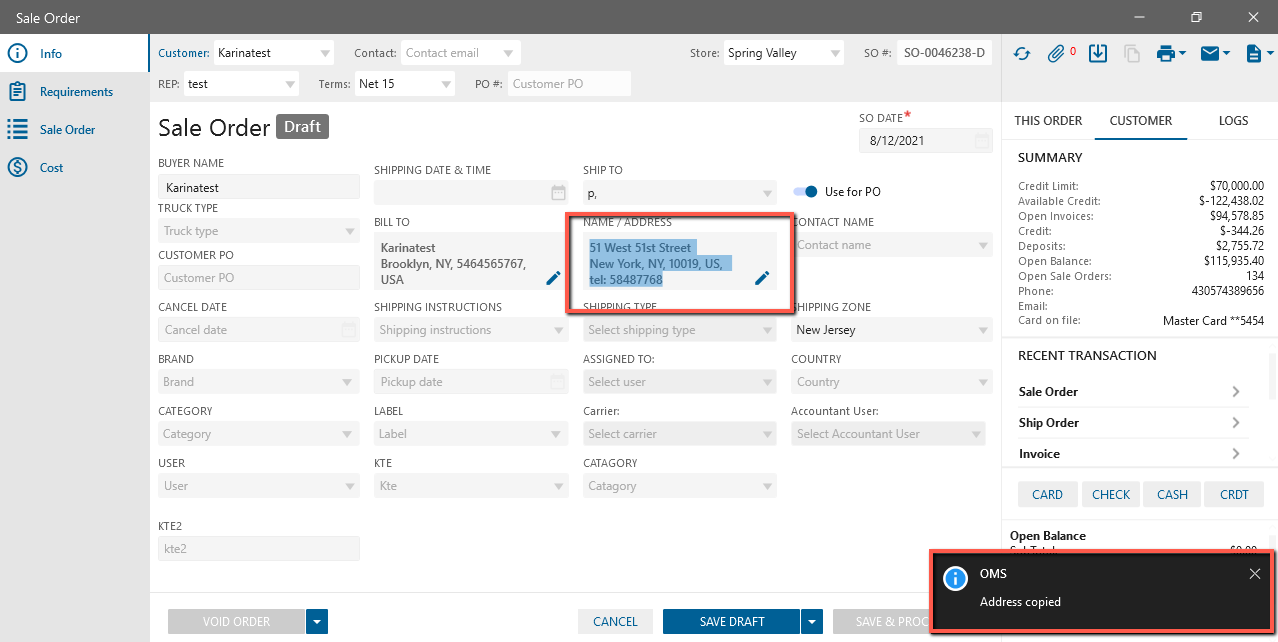Edit the Bill To address pencil
The image size is (1278, 642).
pos(553,278)
